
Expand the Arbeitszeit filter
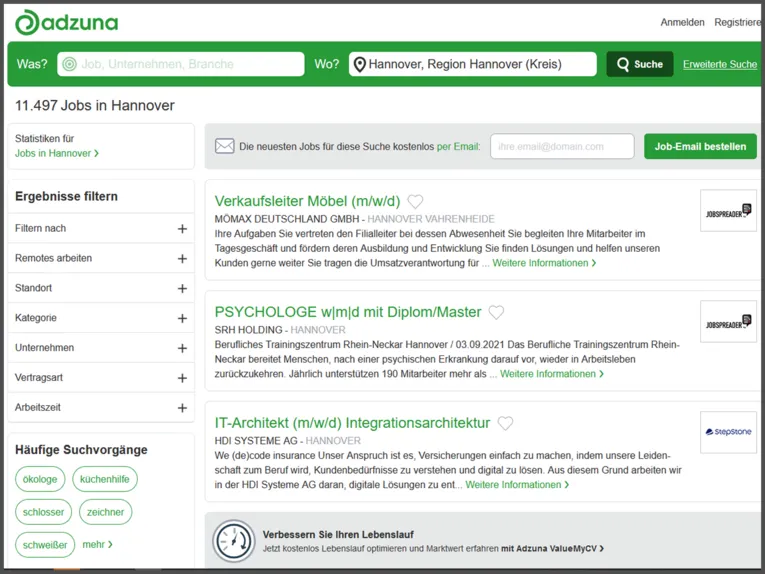pos(101,407)
